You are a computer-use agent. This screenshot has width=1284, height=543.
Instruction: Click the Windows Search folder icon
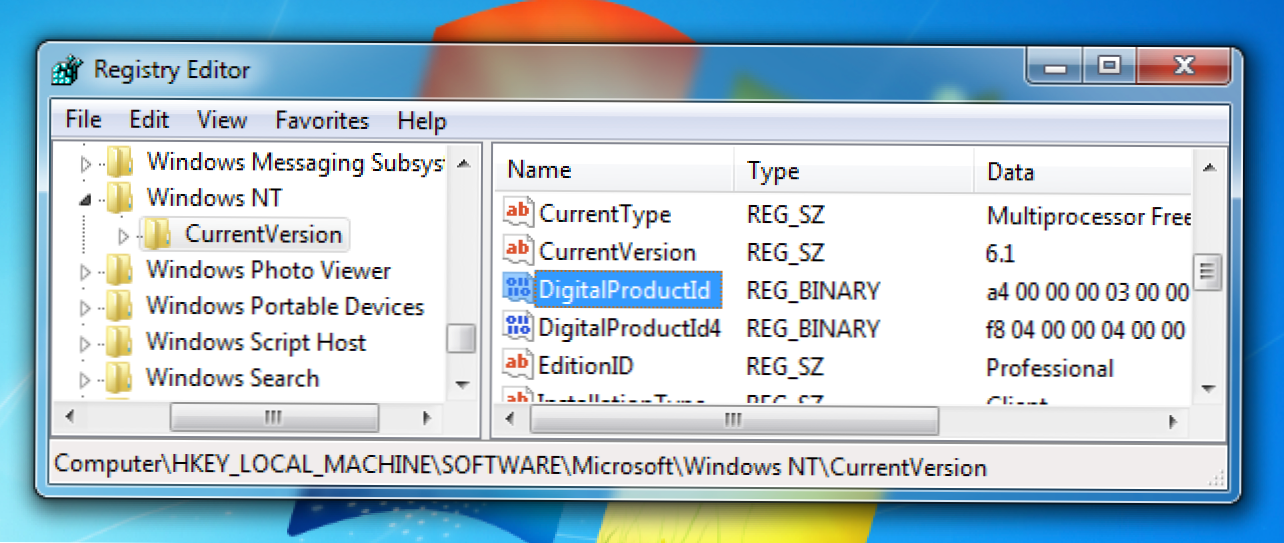click(120, 379)
